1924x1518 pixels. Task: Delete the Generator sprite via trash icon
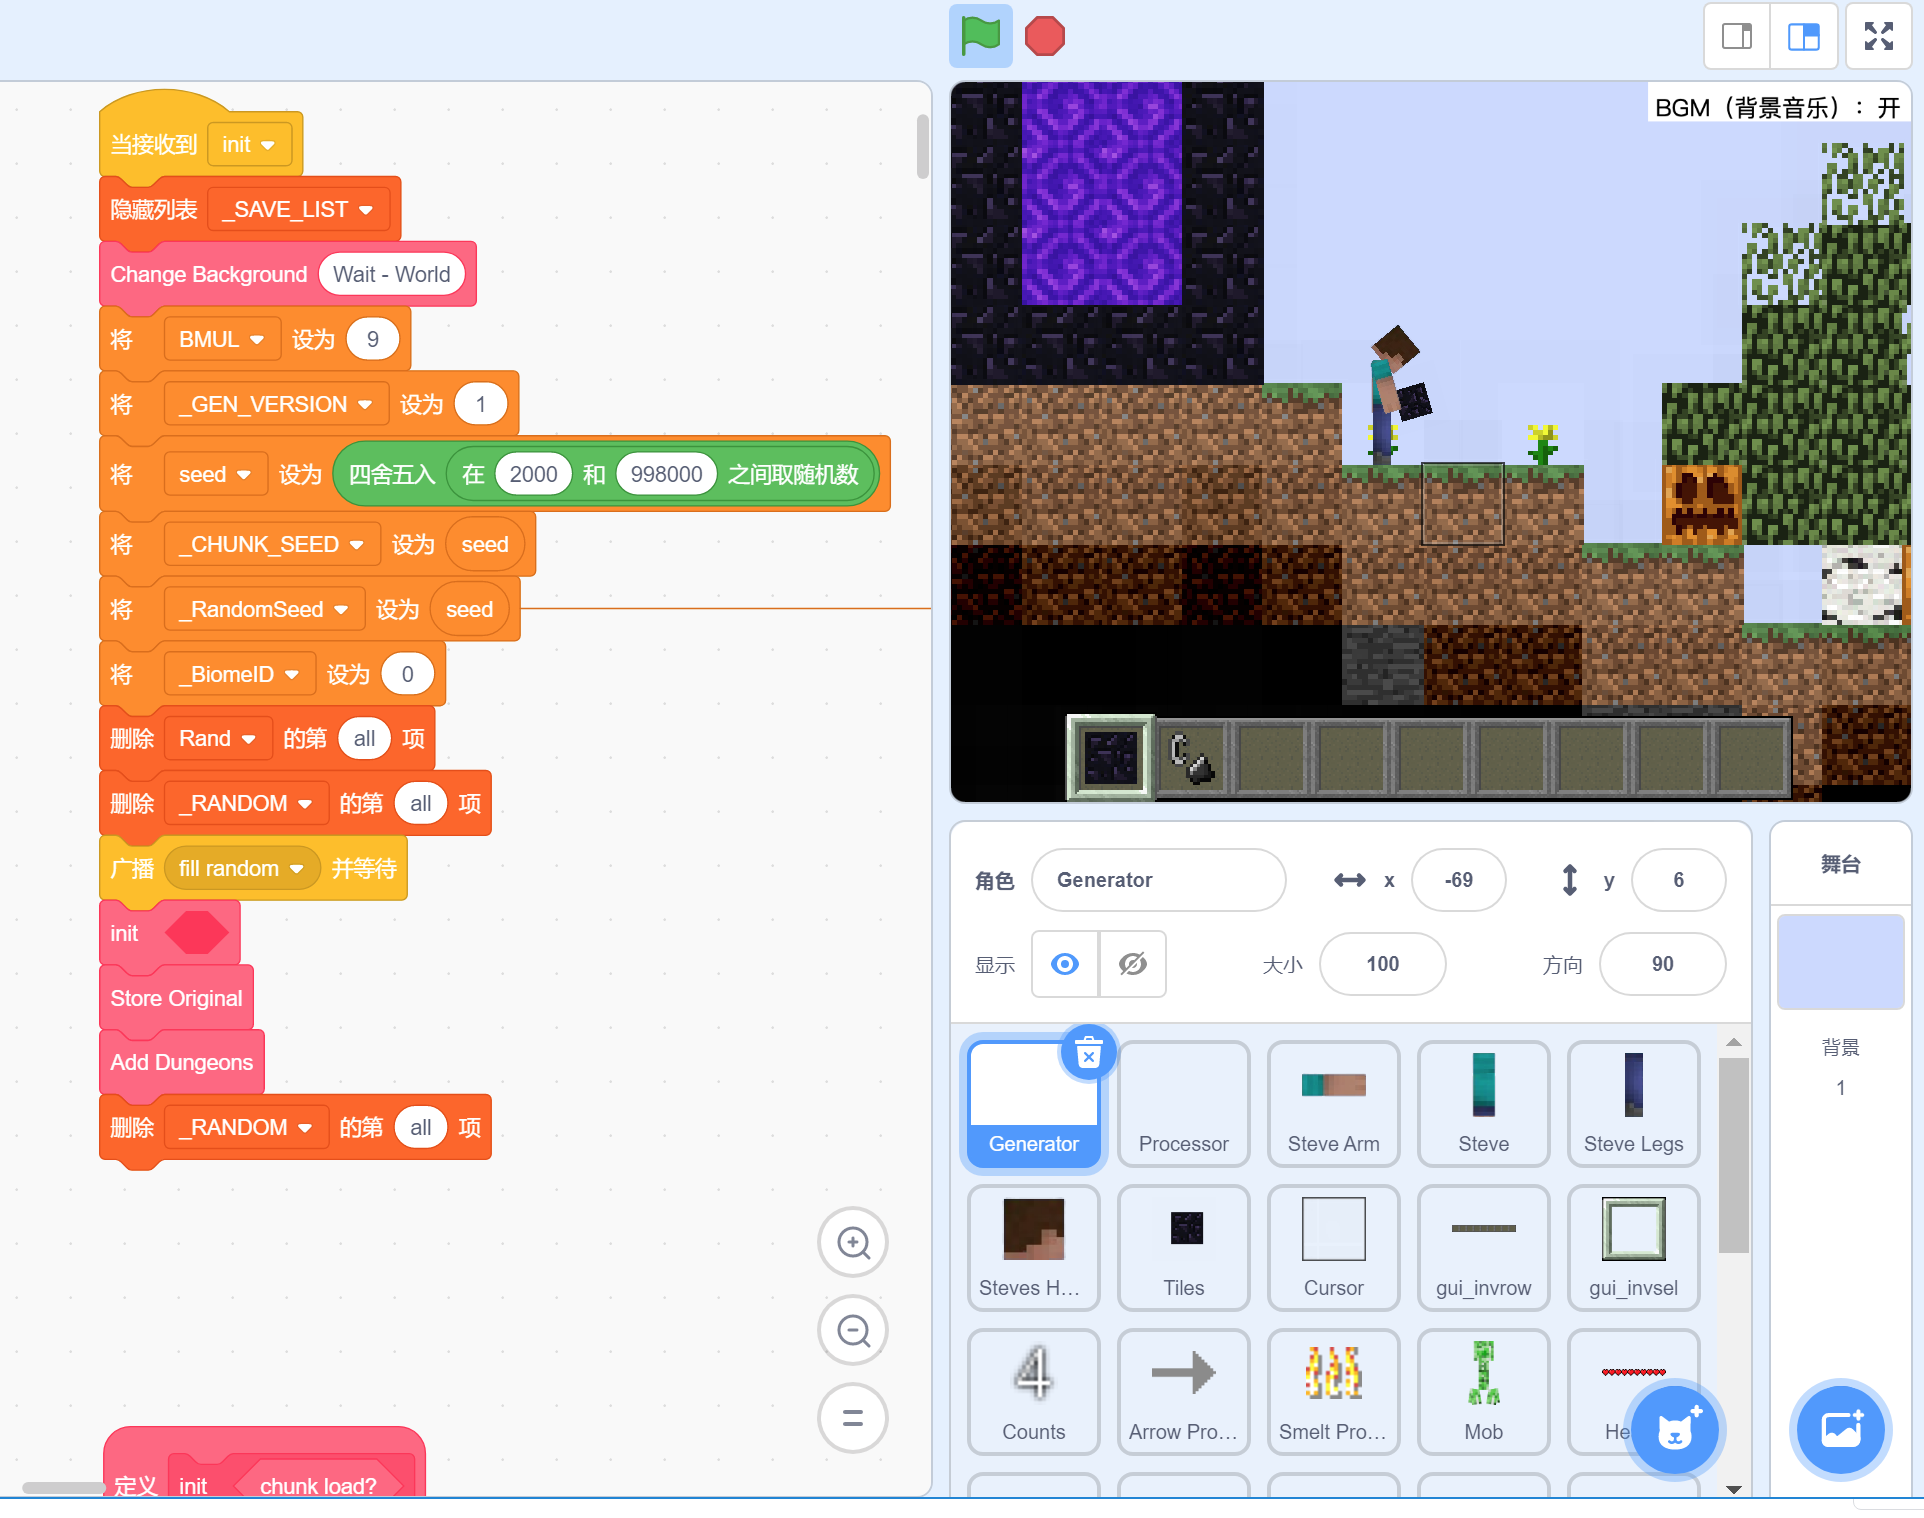pyautogui.click(x=1088, y=1053)
